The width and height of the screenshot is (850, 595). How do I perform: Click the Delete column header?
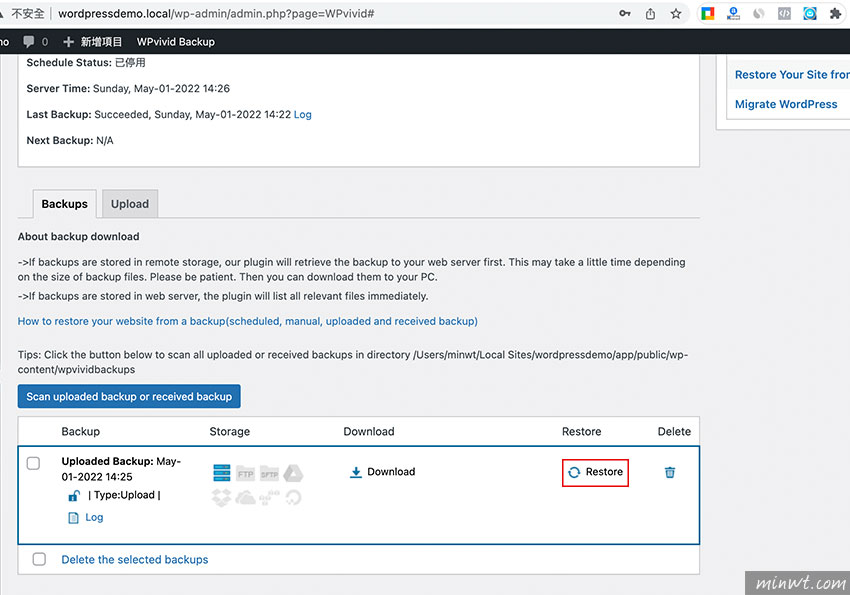(674, 432)
